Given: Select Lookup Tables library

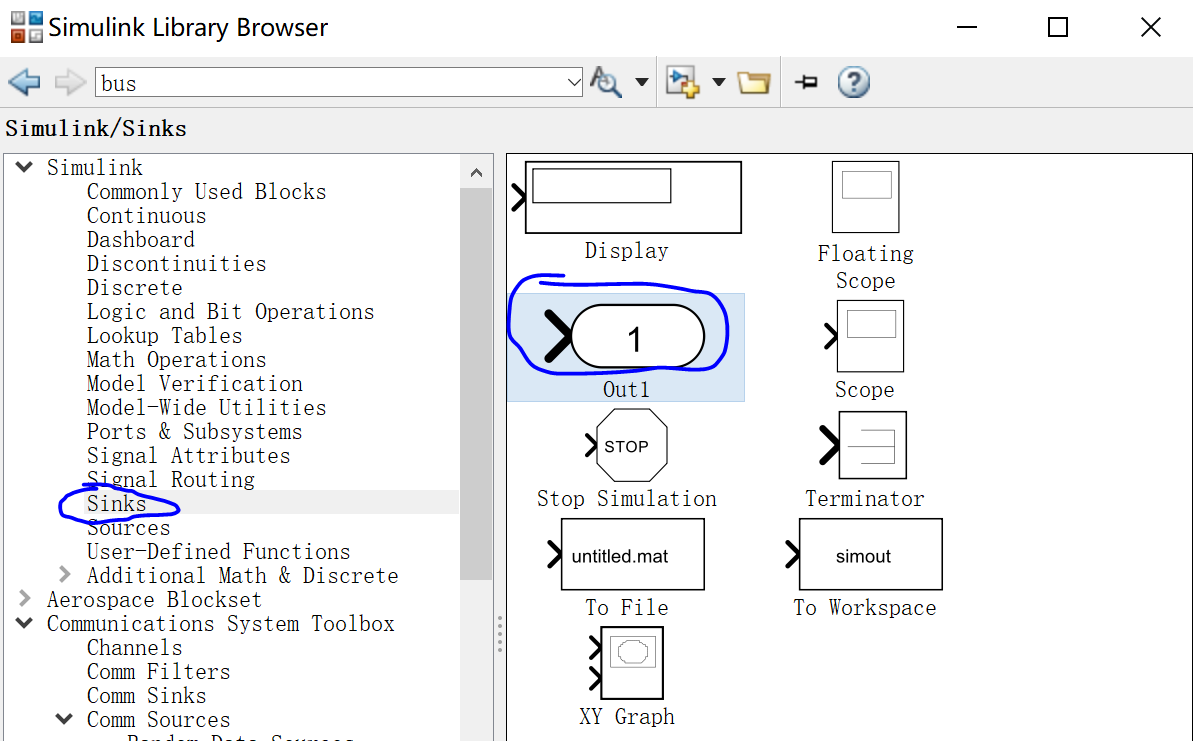Looking at the screenshot, I should tap(164, 335).
